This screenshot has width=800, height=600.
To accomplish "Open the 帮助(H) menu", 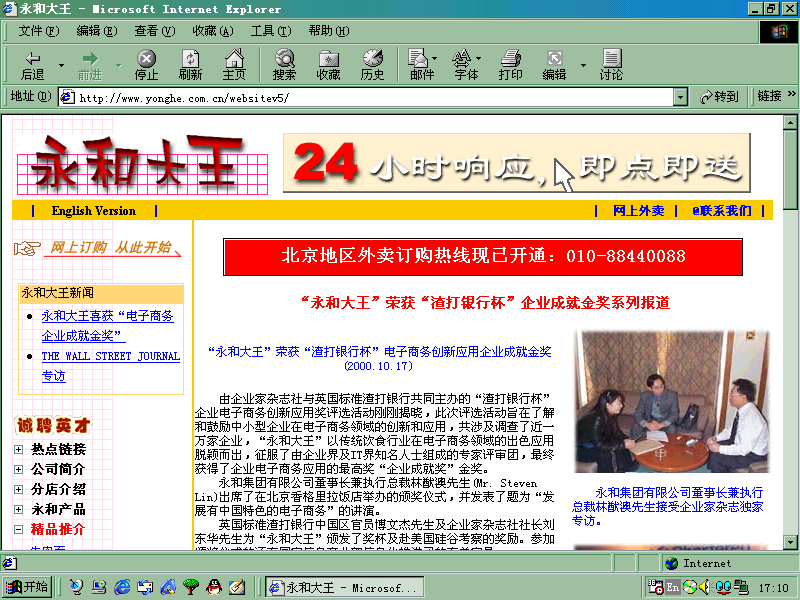I will [329, 31].
